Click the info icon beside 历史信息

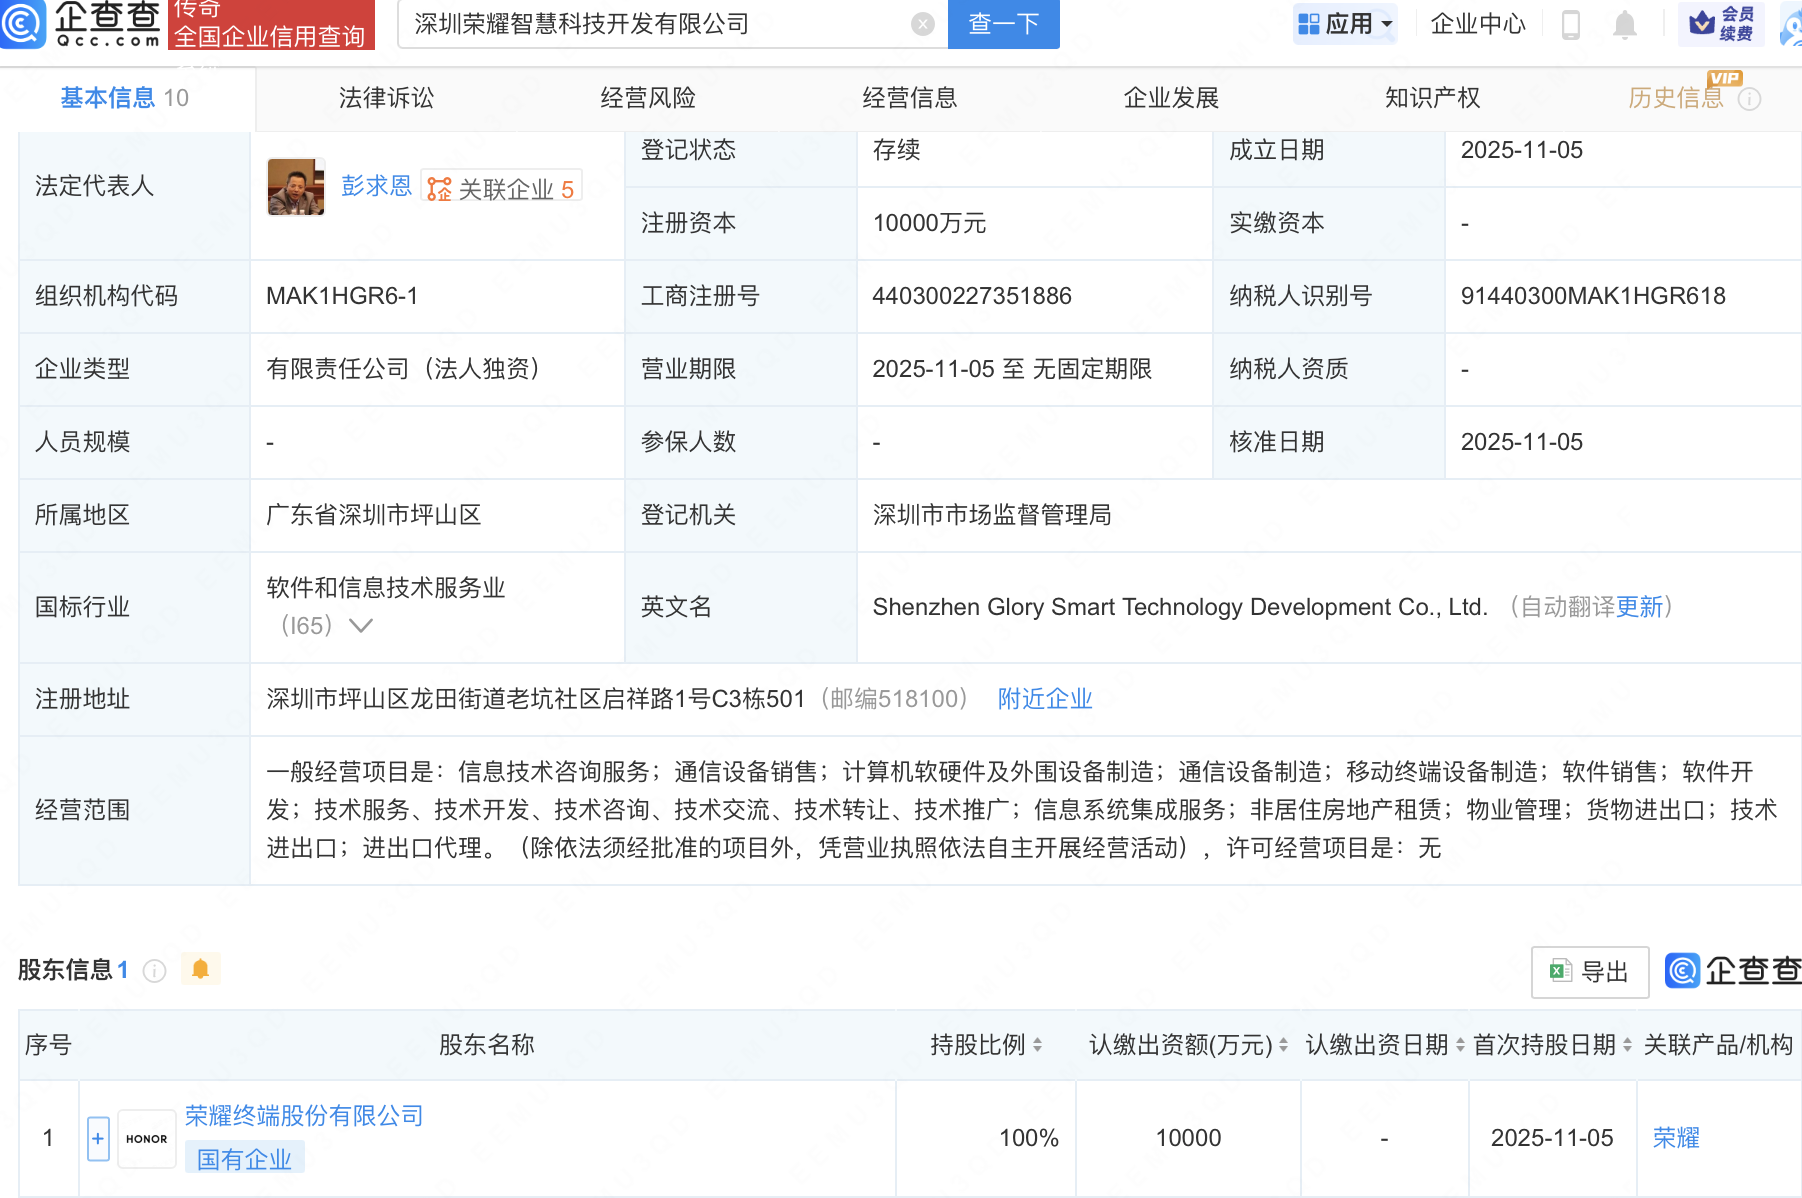[x=1749, y=99]
